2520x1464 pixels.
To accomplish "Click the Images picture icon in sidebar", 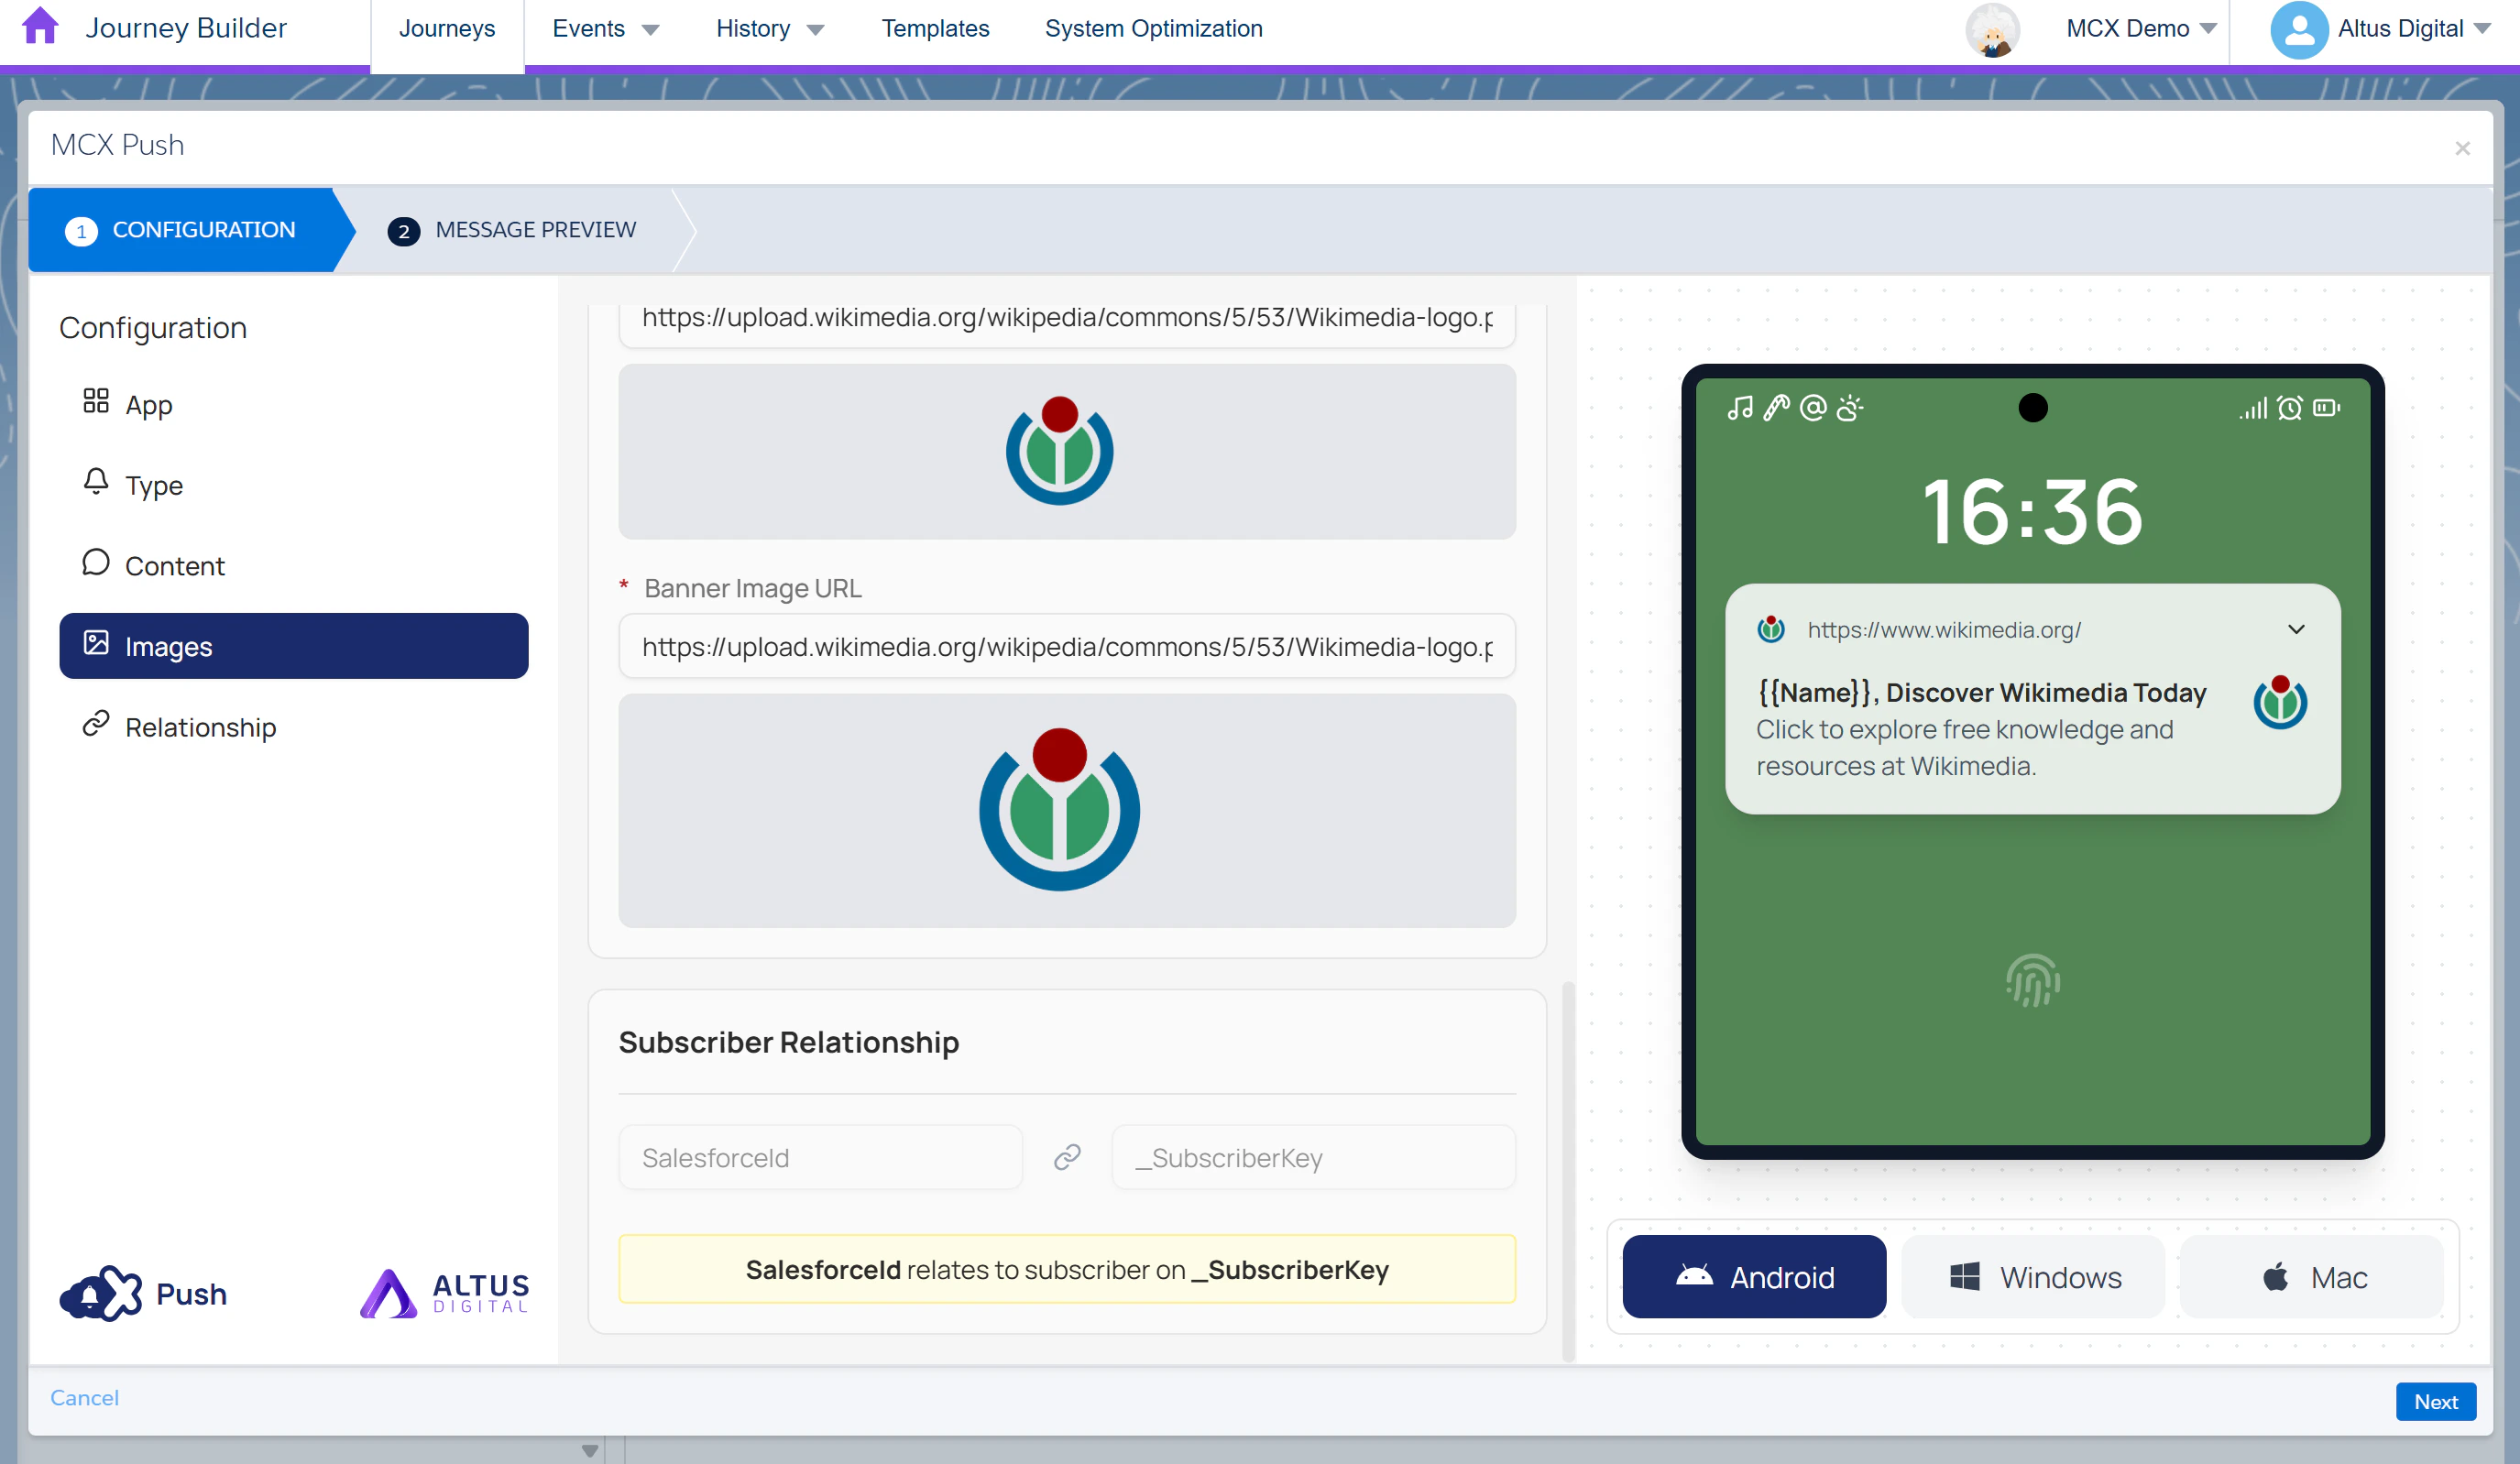I will point(96,644).
